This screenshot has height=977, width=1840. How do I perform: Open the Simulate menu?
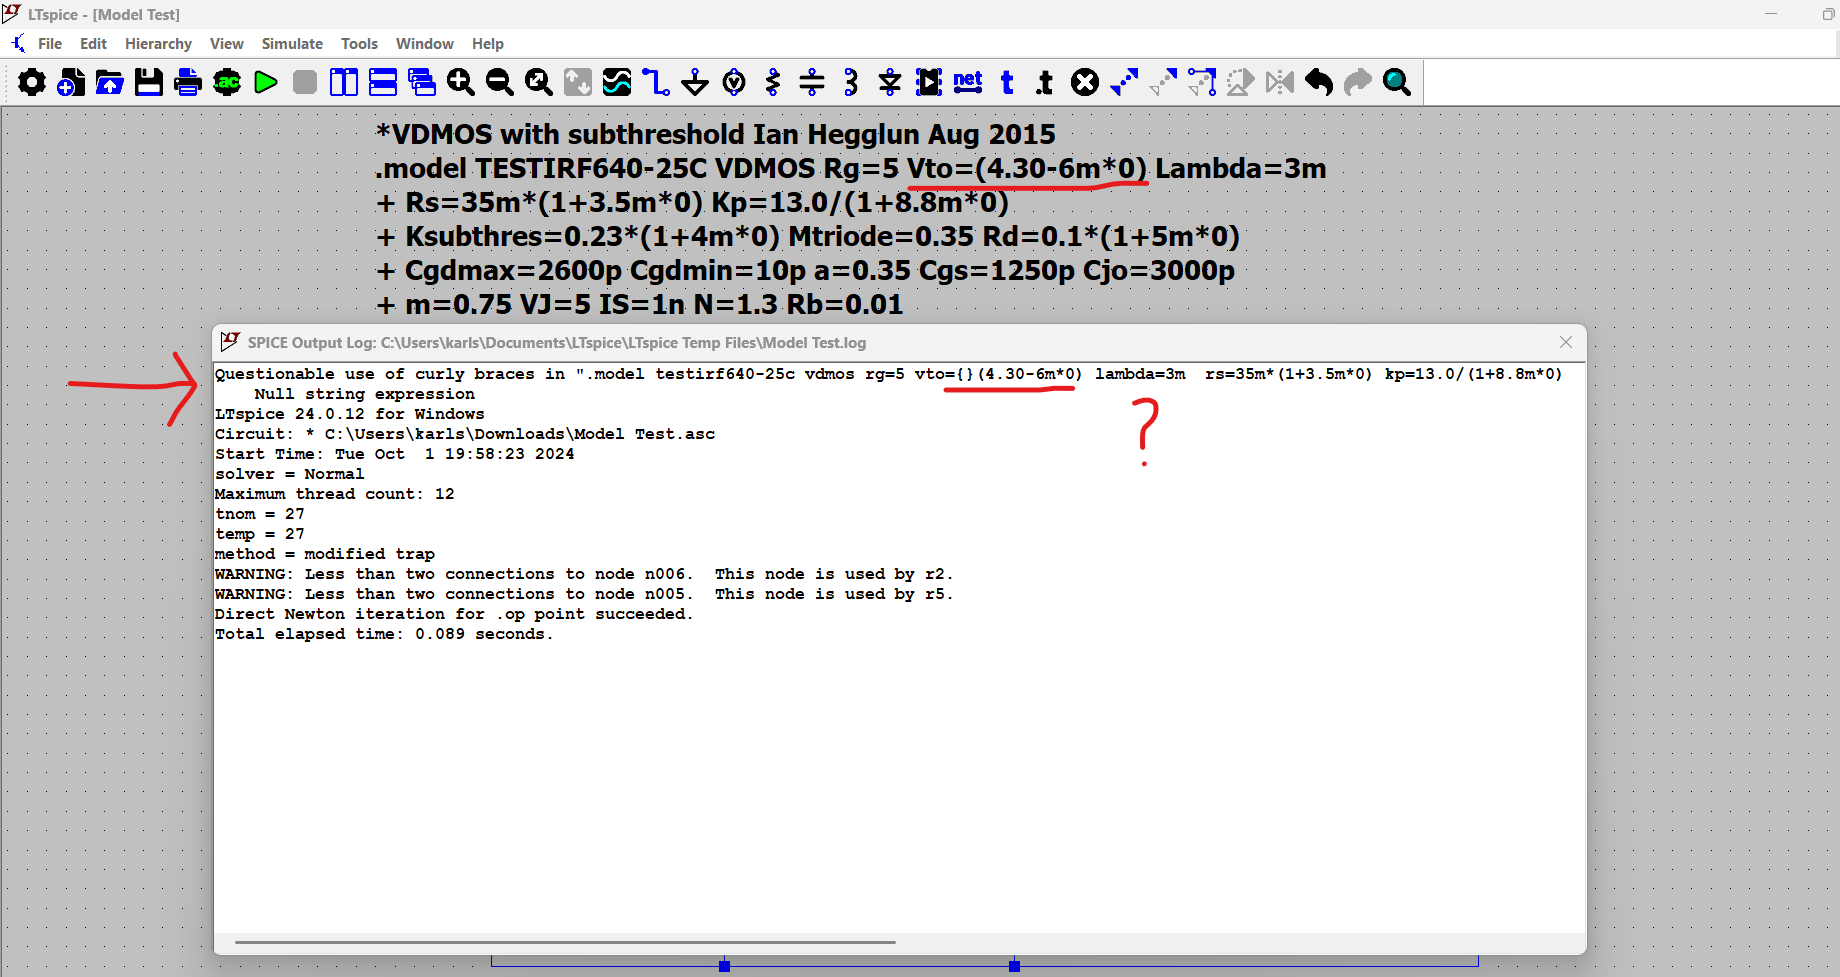(x=292, y=44)
